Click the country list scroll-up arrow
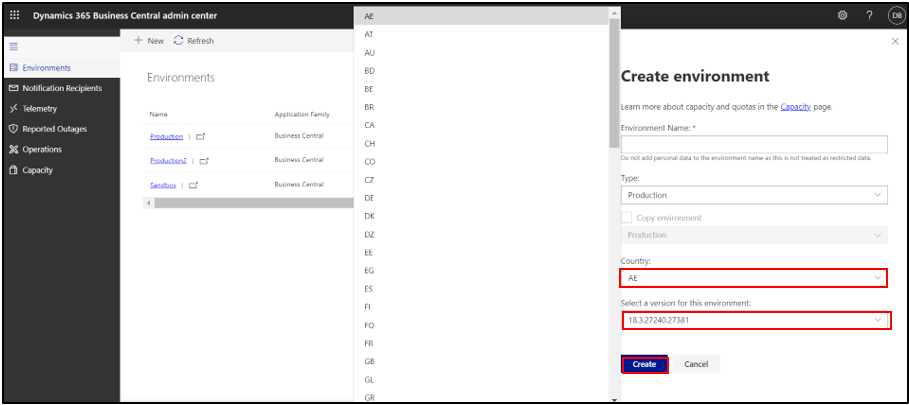This screenshot has width=909, height=405. tap(615, 12)
